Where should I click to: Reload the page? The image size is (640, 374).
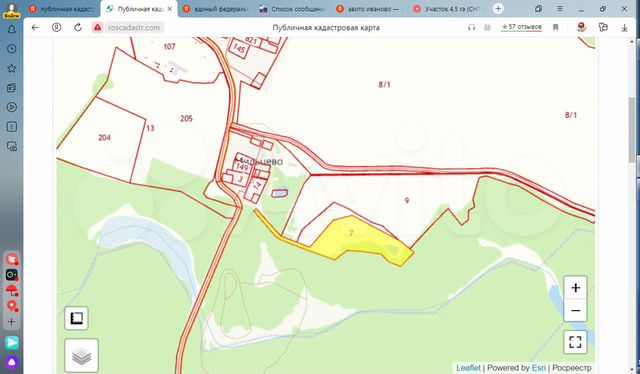coord(78,27)
